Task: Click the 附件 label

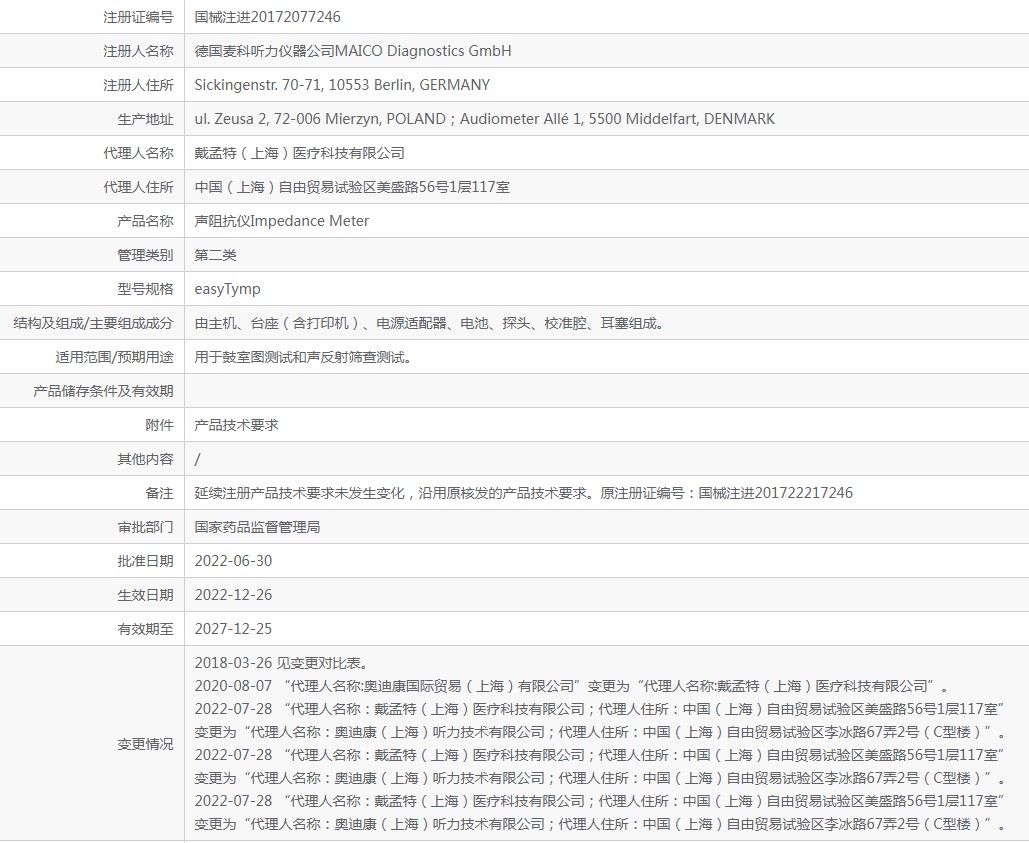Action: click(x=159, y=425)
